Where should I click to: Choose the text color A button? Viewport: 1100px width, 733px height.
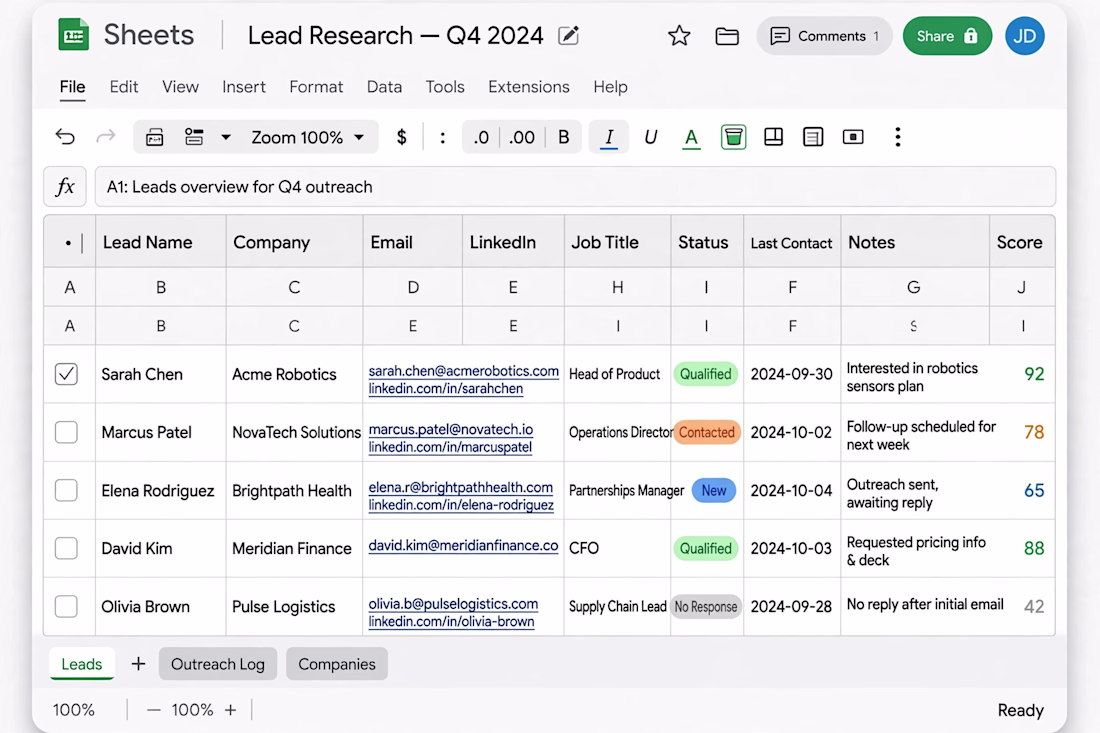pos(691,137)
